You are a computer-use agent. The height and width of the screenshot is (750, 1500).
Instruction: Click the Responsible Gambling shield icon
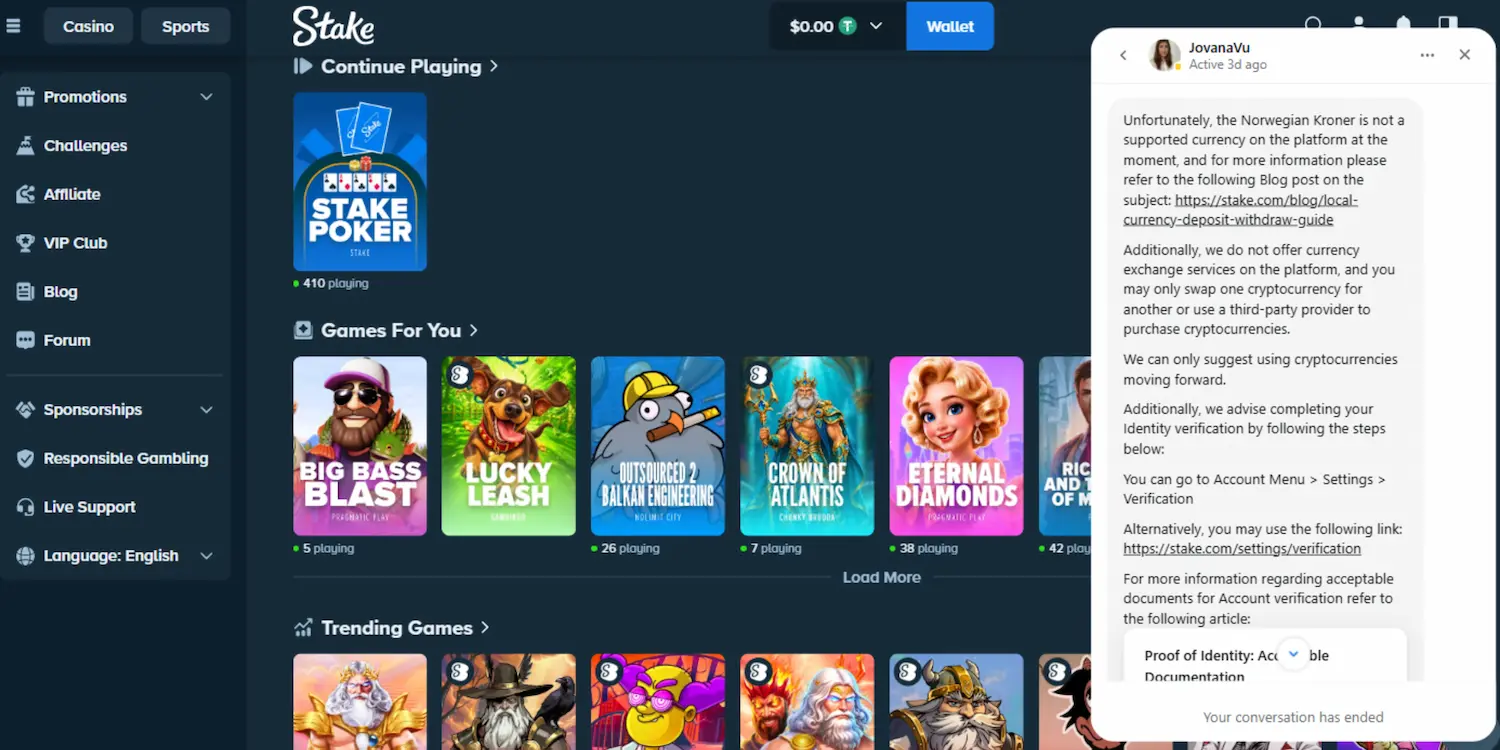(25, 458)
